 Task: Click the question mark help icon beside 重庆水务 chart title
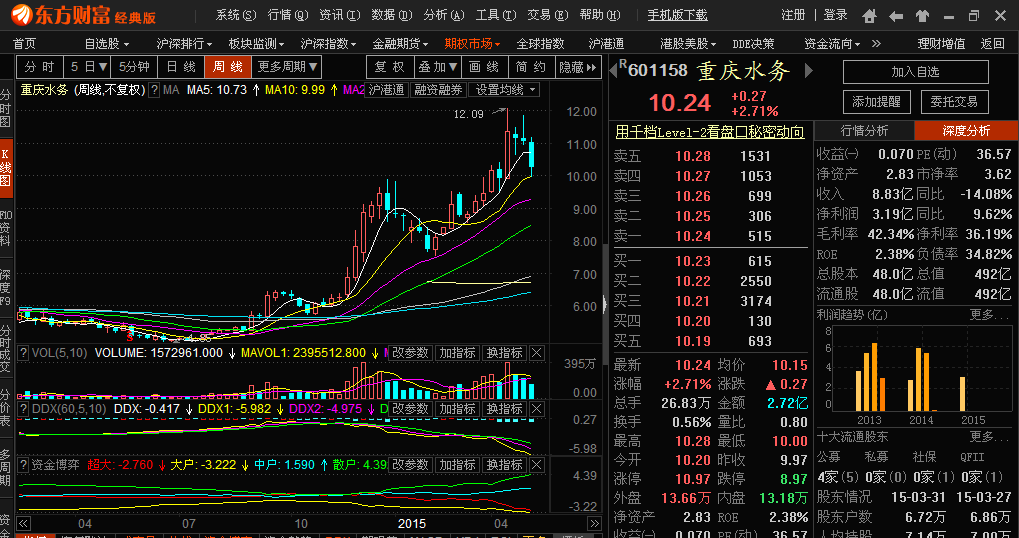tap(154, 90)
